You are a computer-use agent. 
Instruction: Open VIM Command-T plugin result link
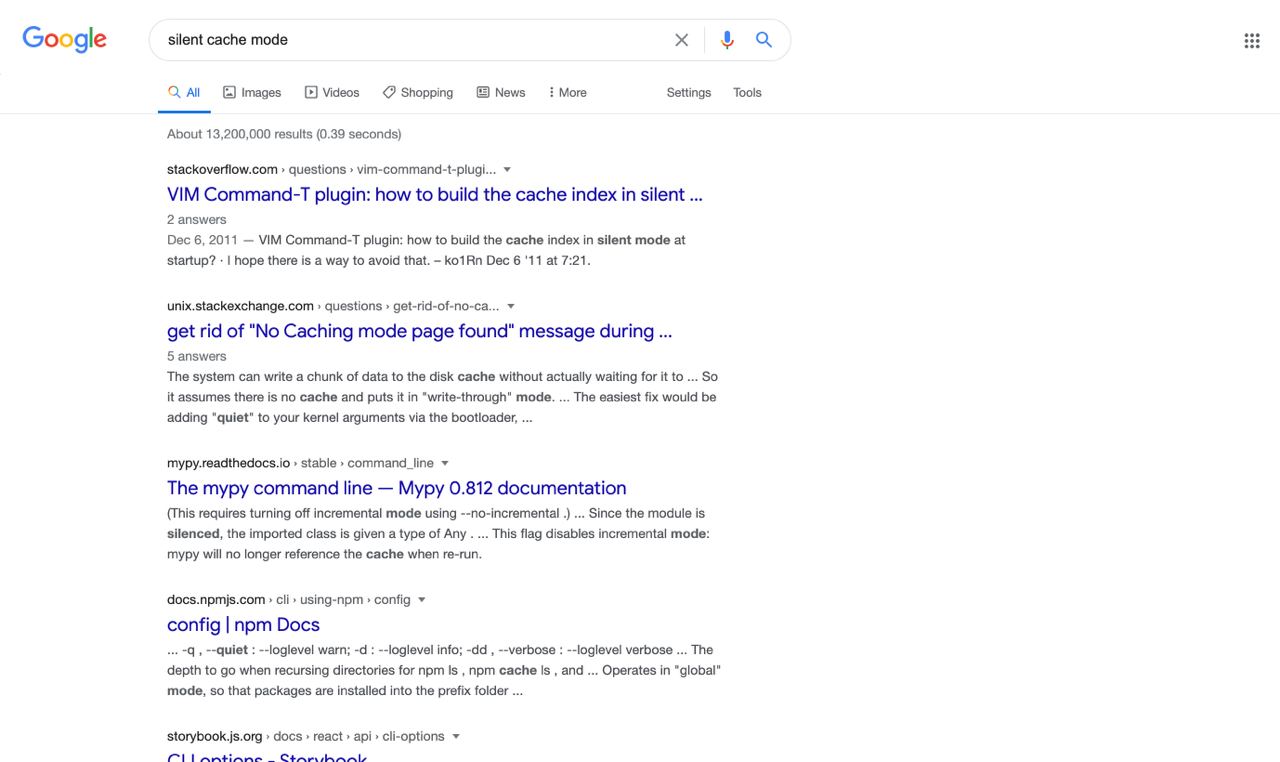click(435, 194)
